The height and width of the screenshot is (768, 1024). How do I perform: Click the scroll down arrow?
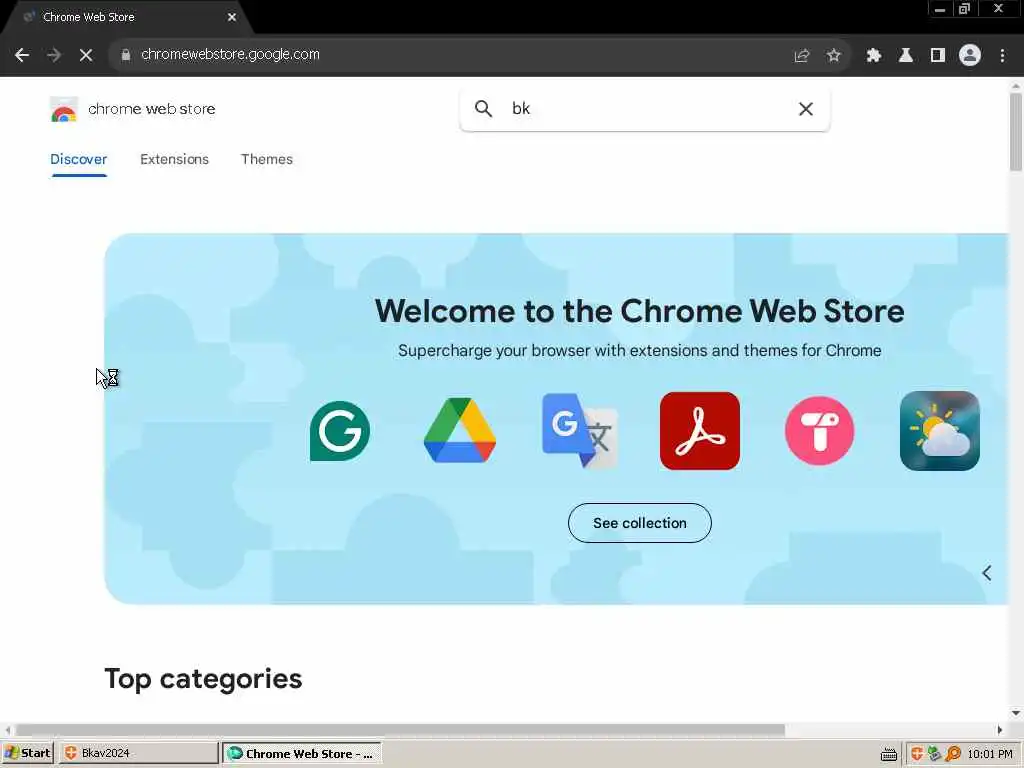pos(1016,713)
